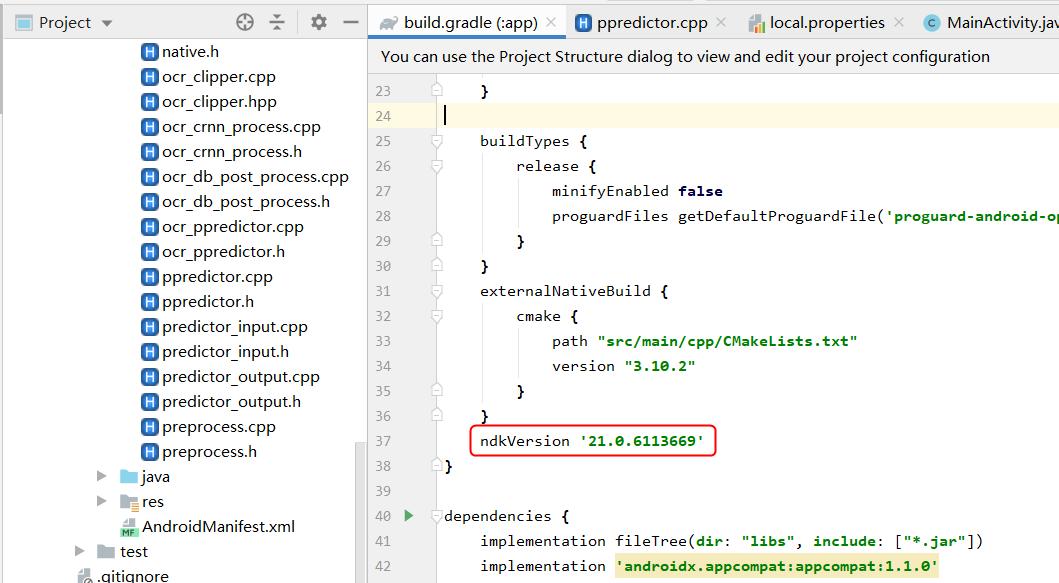Click the proguardFiles line
Image resolution: width=1059 pixels, height=583 pixels.
click(805, 216)
